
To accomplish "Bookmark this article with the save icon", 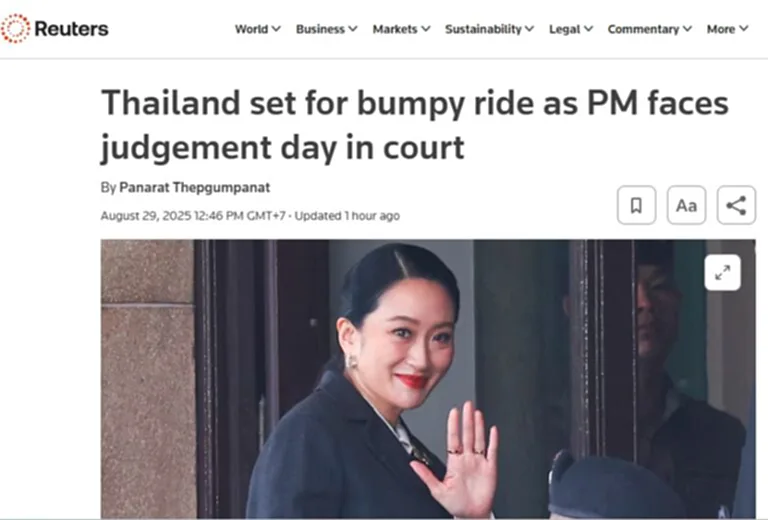I will 636,205.
